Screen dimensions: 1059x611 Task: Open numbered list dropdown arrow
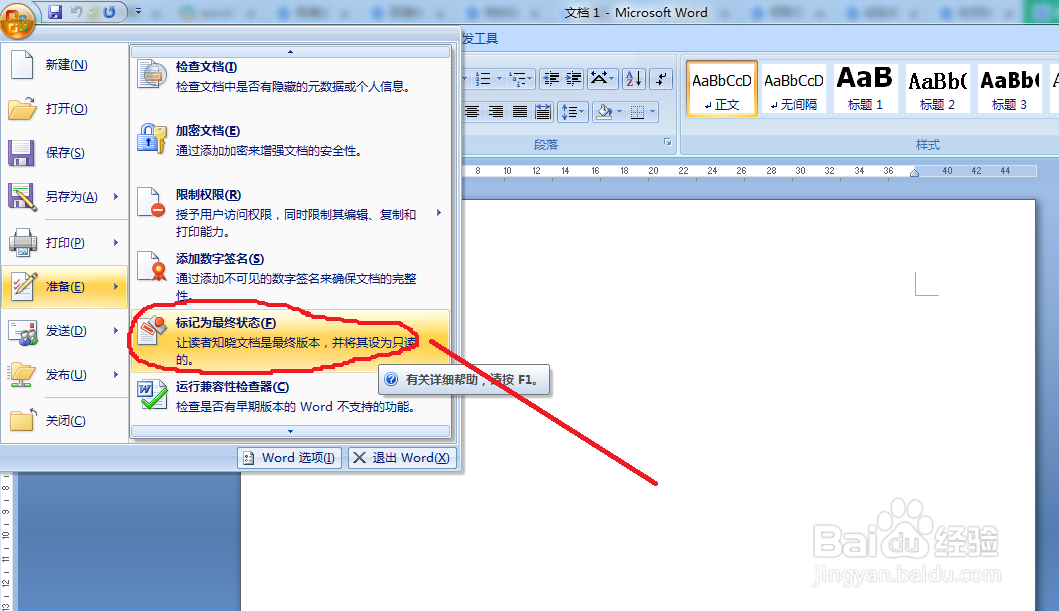pyautogui.click(x=500, y=79)
